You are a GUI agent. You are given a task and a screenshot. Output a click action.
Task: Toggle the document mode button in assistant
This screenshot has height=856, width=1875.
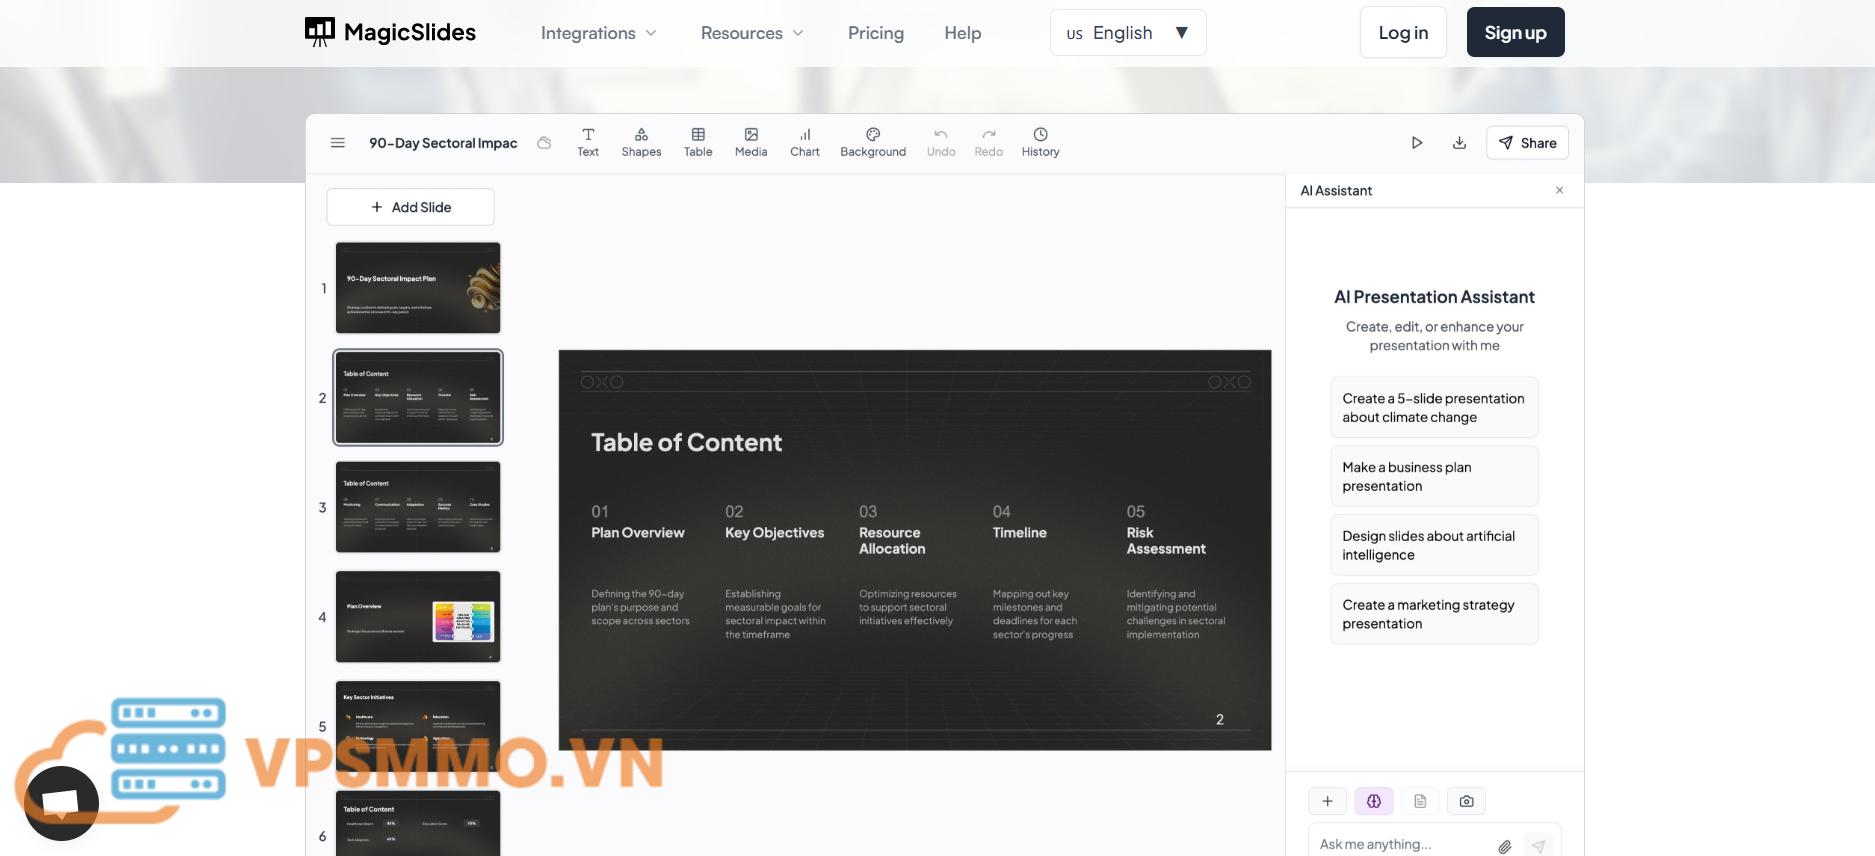pos(1420,801)
